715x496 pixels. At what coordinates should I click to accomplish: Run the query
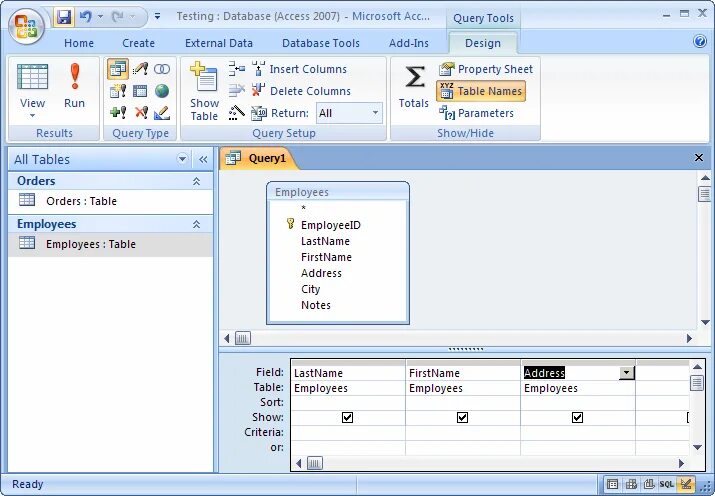74,87
